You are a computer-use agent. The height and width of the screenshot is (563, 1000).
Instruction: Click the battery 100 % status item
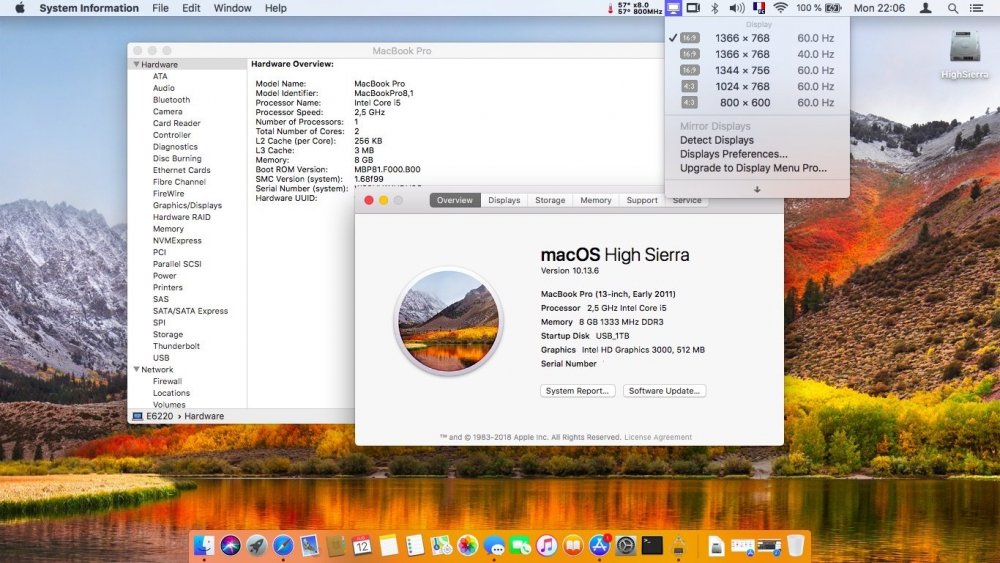[x=819, y=8]
